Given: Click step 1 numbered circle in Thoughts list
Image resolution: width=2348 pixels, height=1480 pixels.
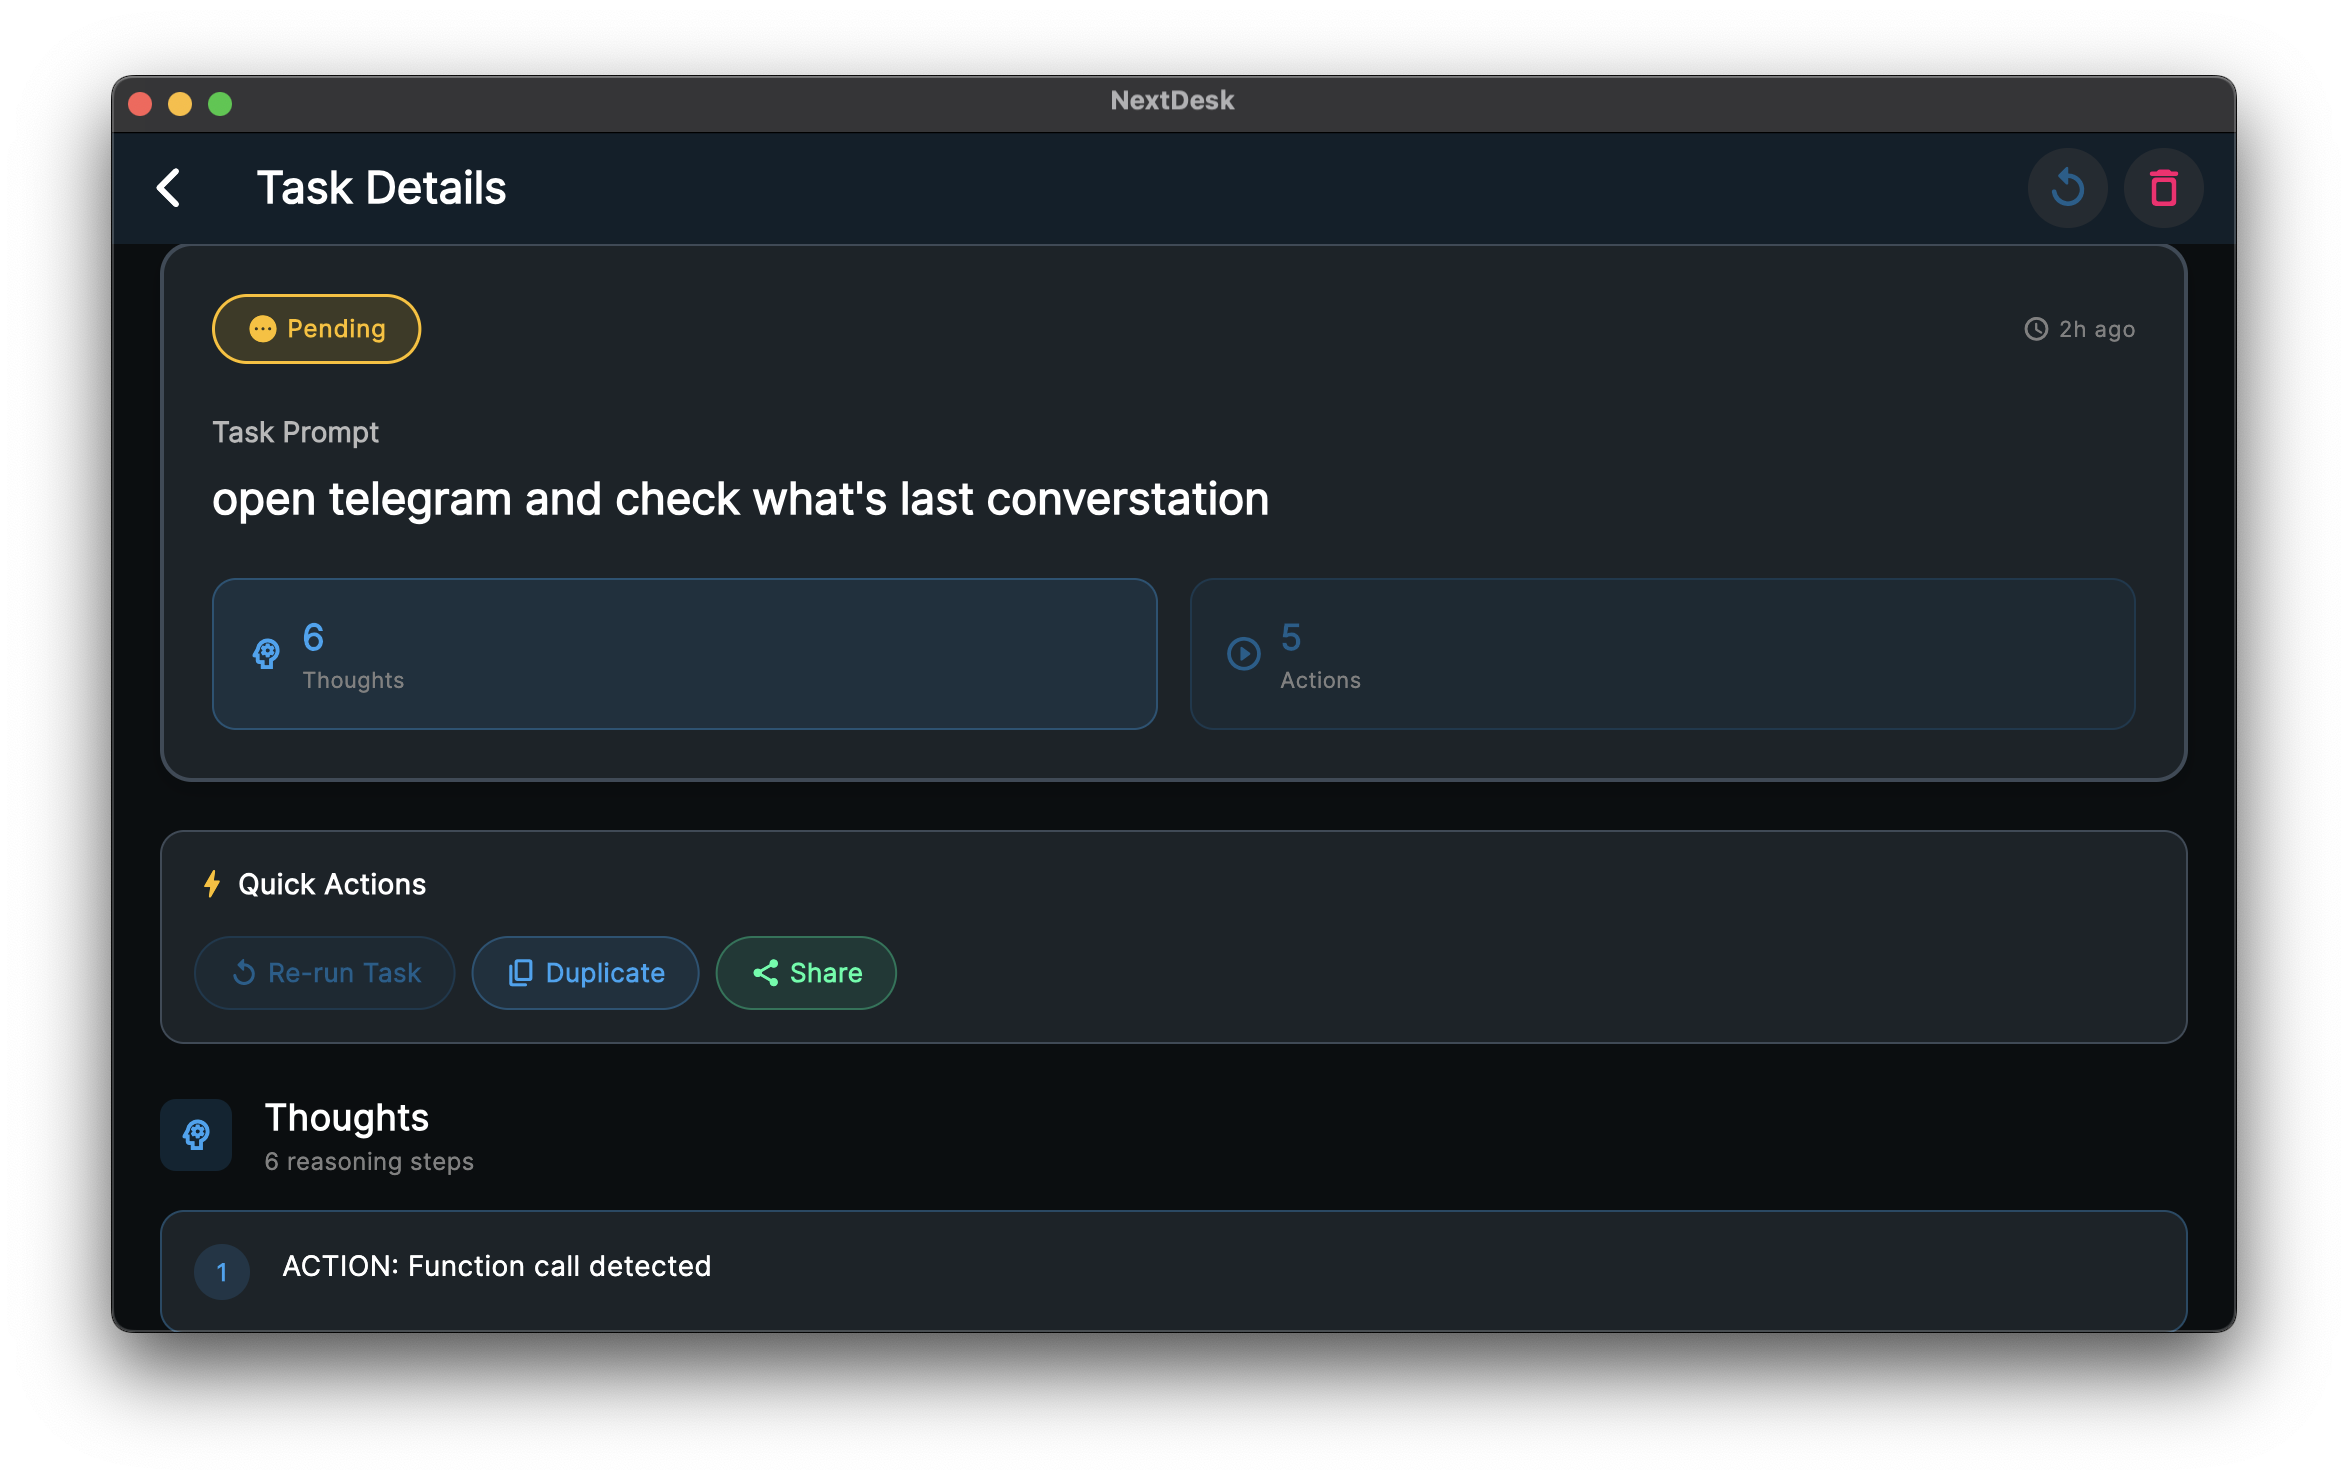Looking at the screenshot, I should click(222, 1271).
